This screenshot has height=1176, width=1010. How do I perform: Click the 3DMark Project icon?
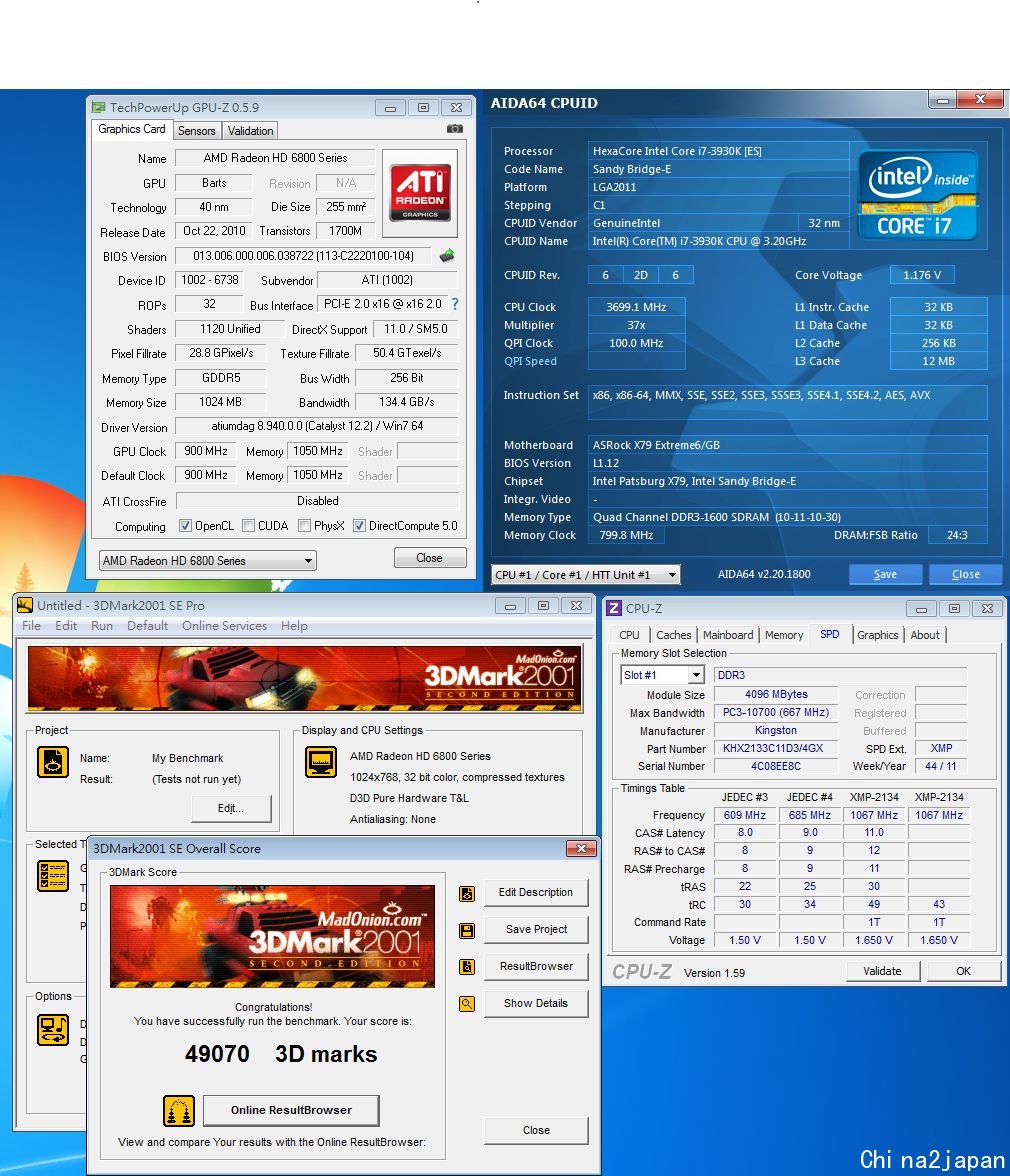(x=53, y=762)
